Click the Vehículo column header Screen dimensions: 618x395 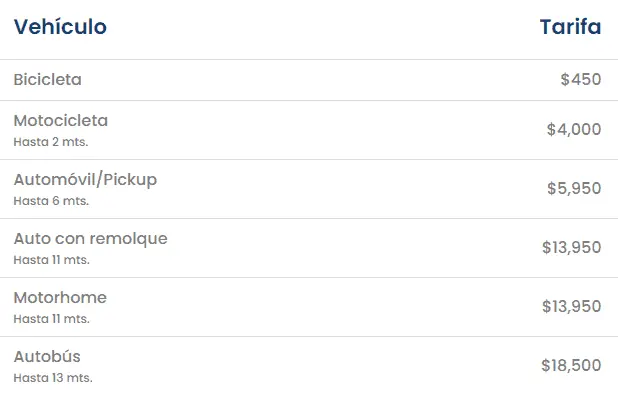(x=60, y=27)
